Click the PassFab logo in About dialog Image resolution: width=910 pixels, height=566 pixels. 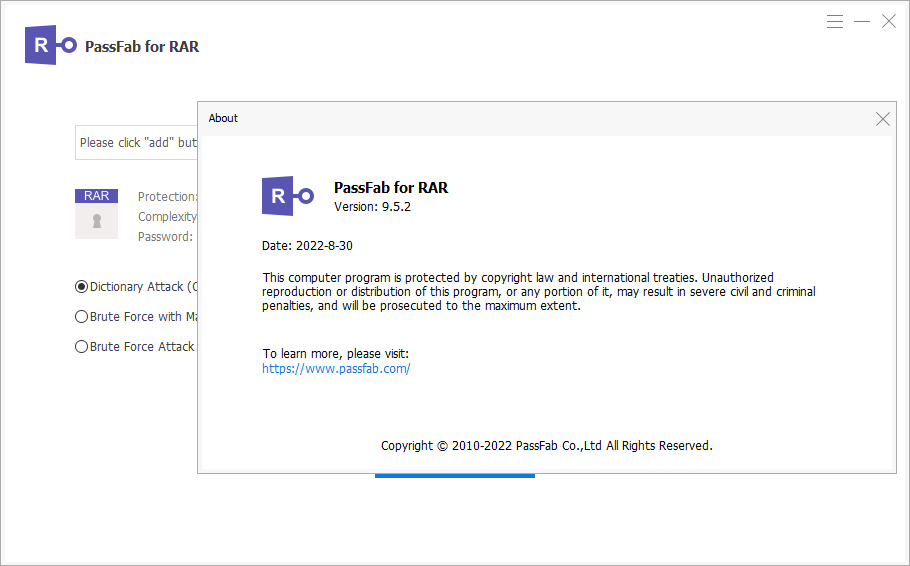click(x=288, y=196)
